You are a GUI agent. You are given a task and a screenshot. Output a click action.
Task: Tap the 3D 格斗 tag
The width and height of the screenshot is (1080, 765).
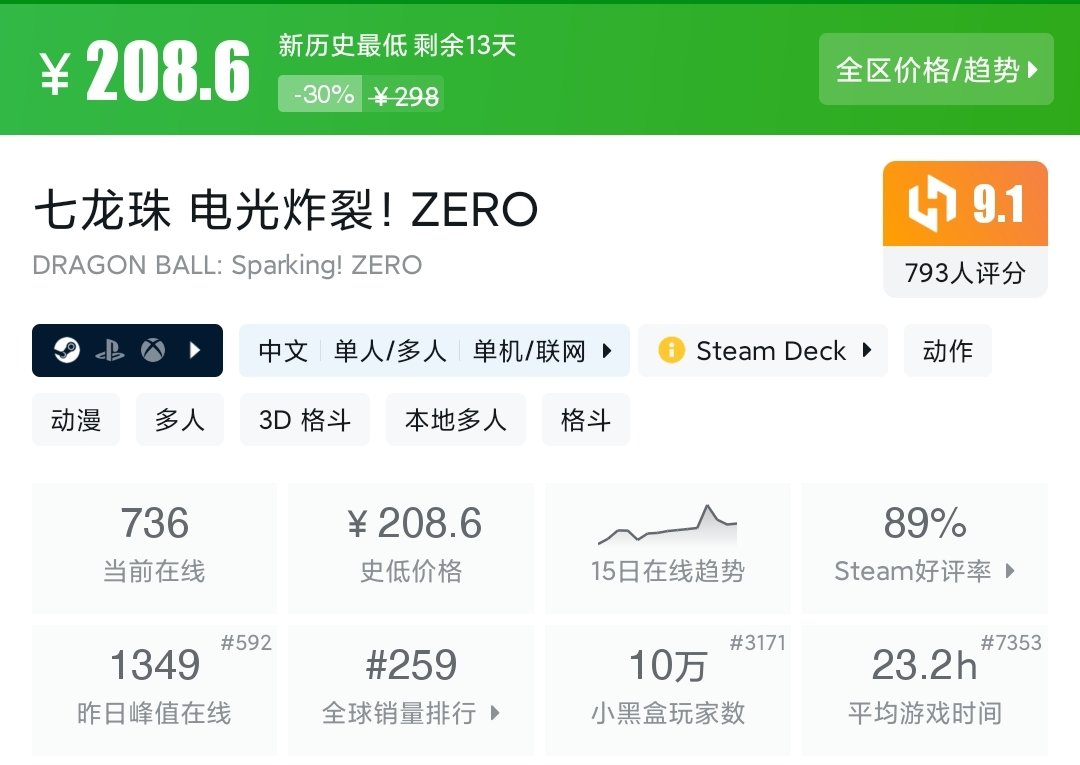305,420
